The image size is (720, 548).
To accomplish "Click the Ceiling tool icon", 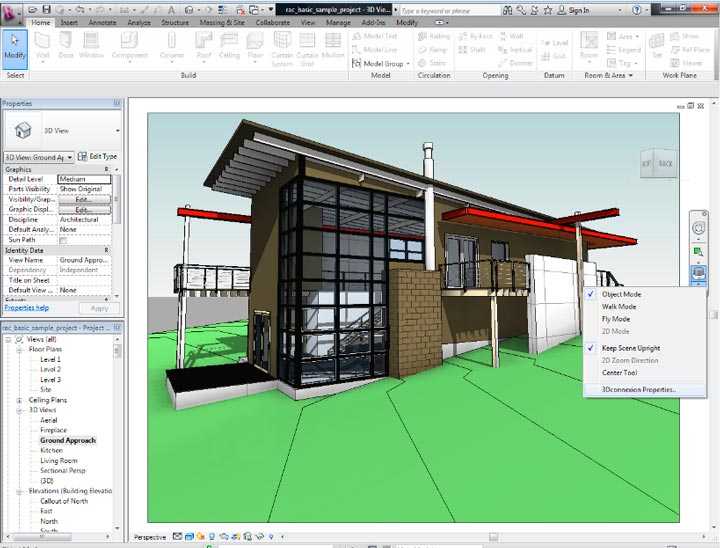I will tap(229, 41).
